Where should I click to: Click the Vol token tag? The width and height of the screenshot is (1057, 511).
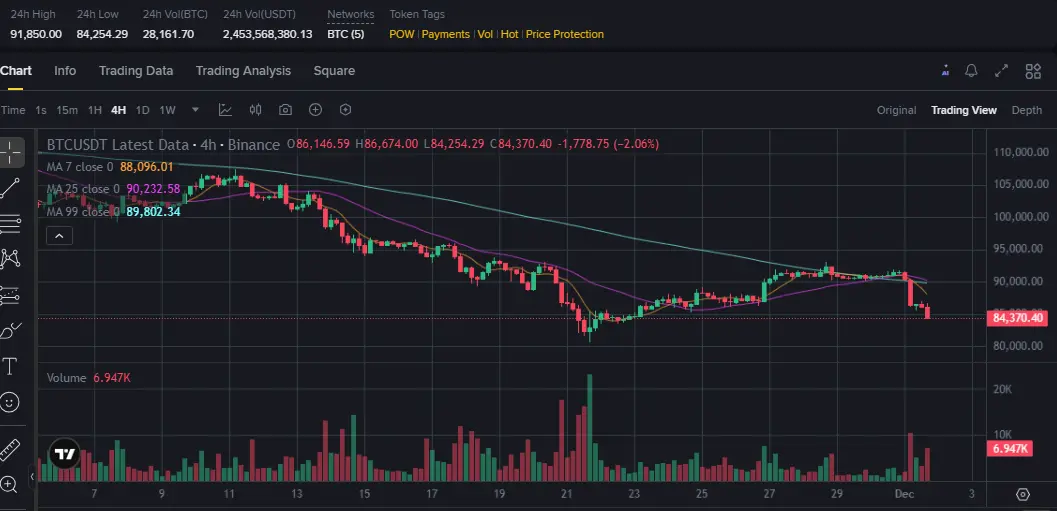[485, 34]
